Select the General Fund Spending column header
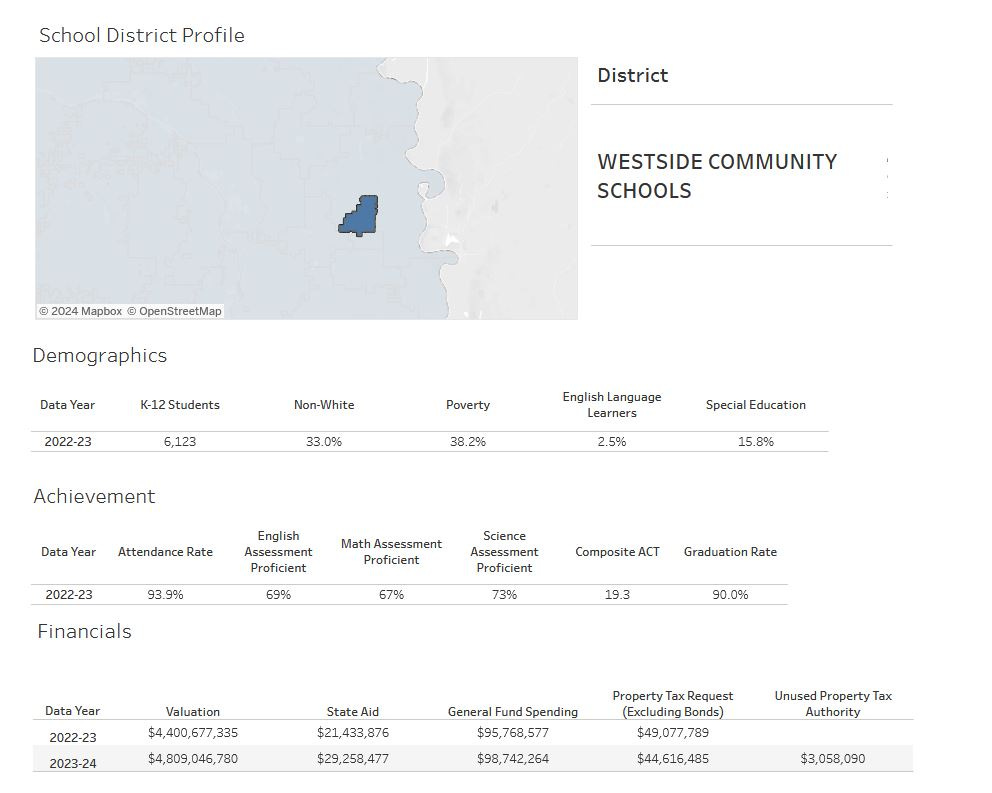992x793 pixels. coord(513,712)
